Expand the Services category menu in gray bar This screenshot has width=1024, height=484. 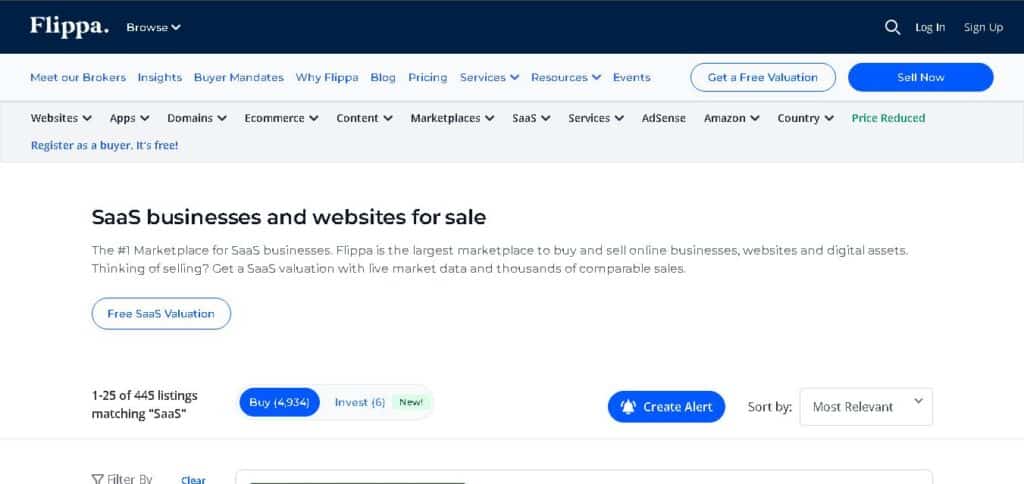596,118
